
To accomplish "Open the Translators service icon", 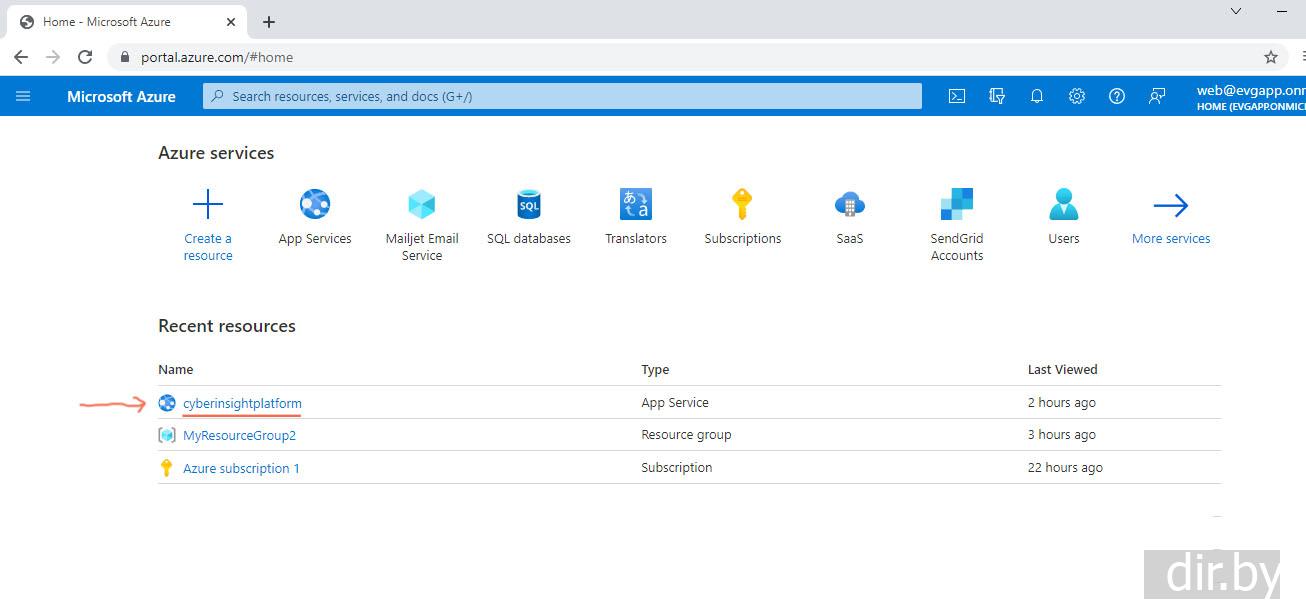I will click(636, 205).
